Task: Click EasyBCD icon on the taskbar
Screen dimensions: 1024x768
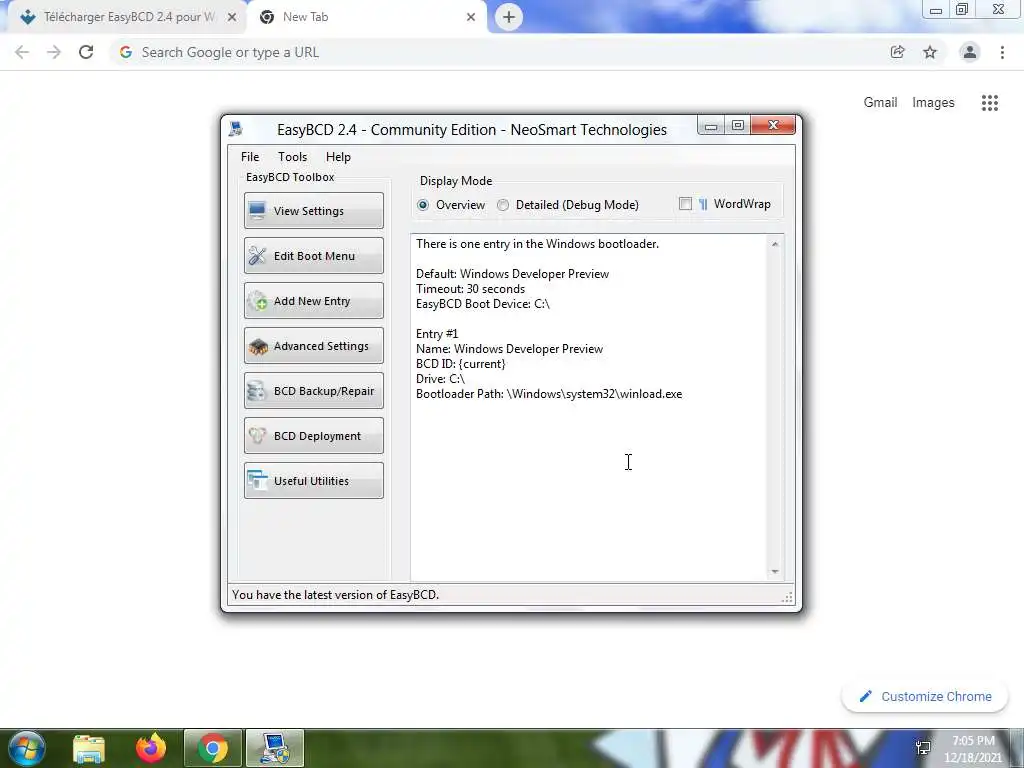Action: pos(274,748)
